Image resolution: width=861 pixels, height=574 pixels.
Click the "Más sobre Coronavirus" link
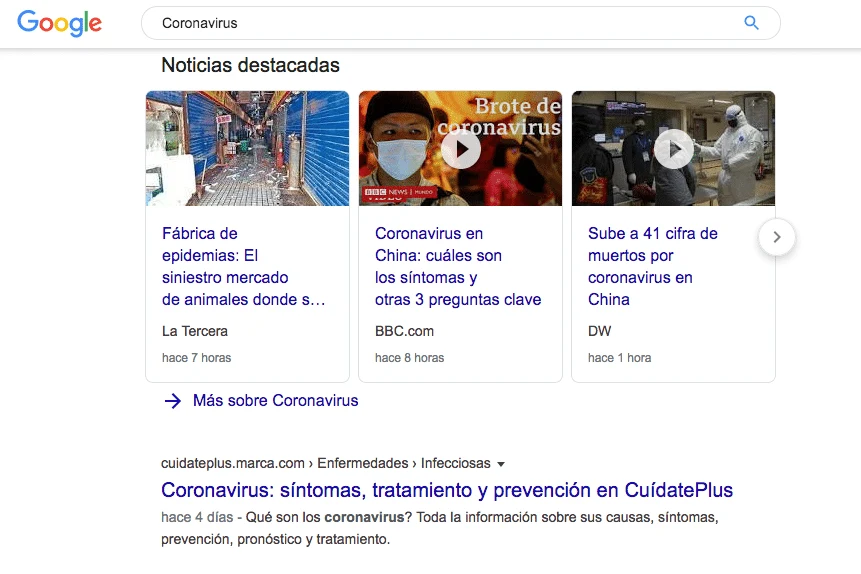coord(275,400)
